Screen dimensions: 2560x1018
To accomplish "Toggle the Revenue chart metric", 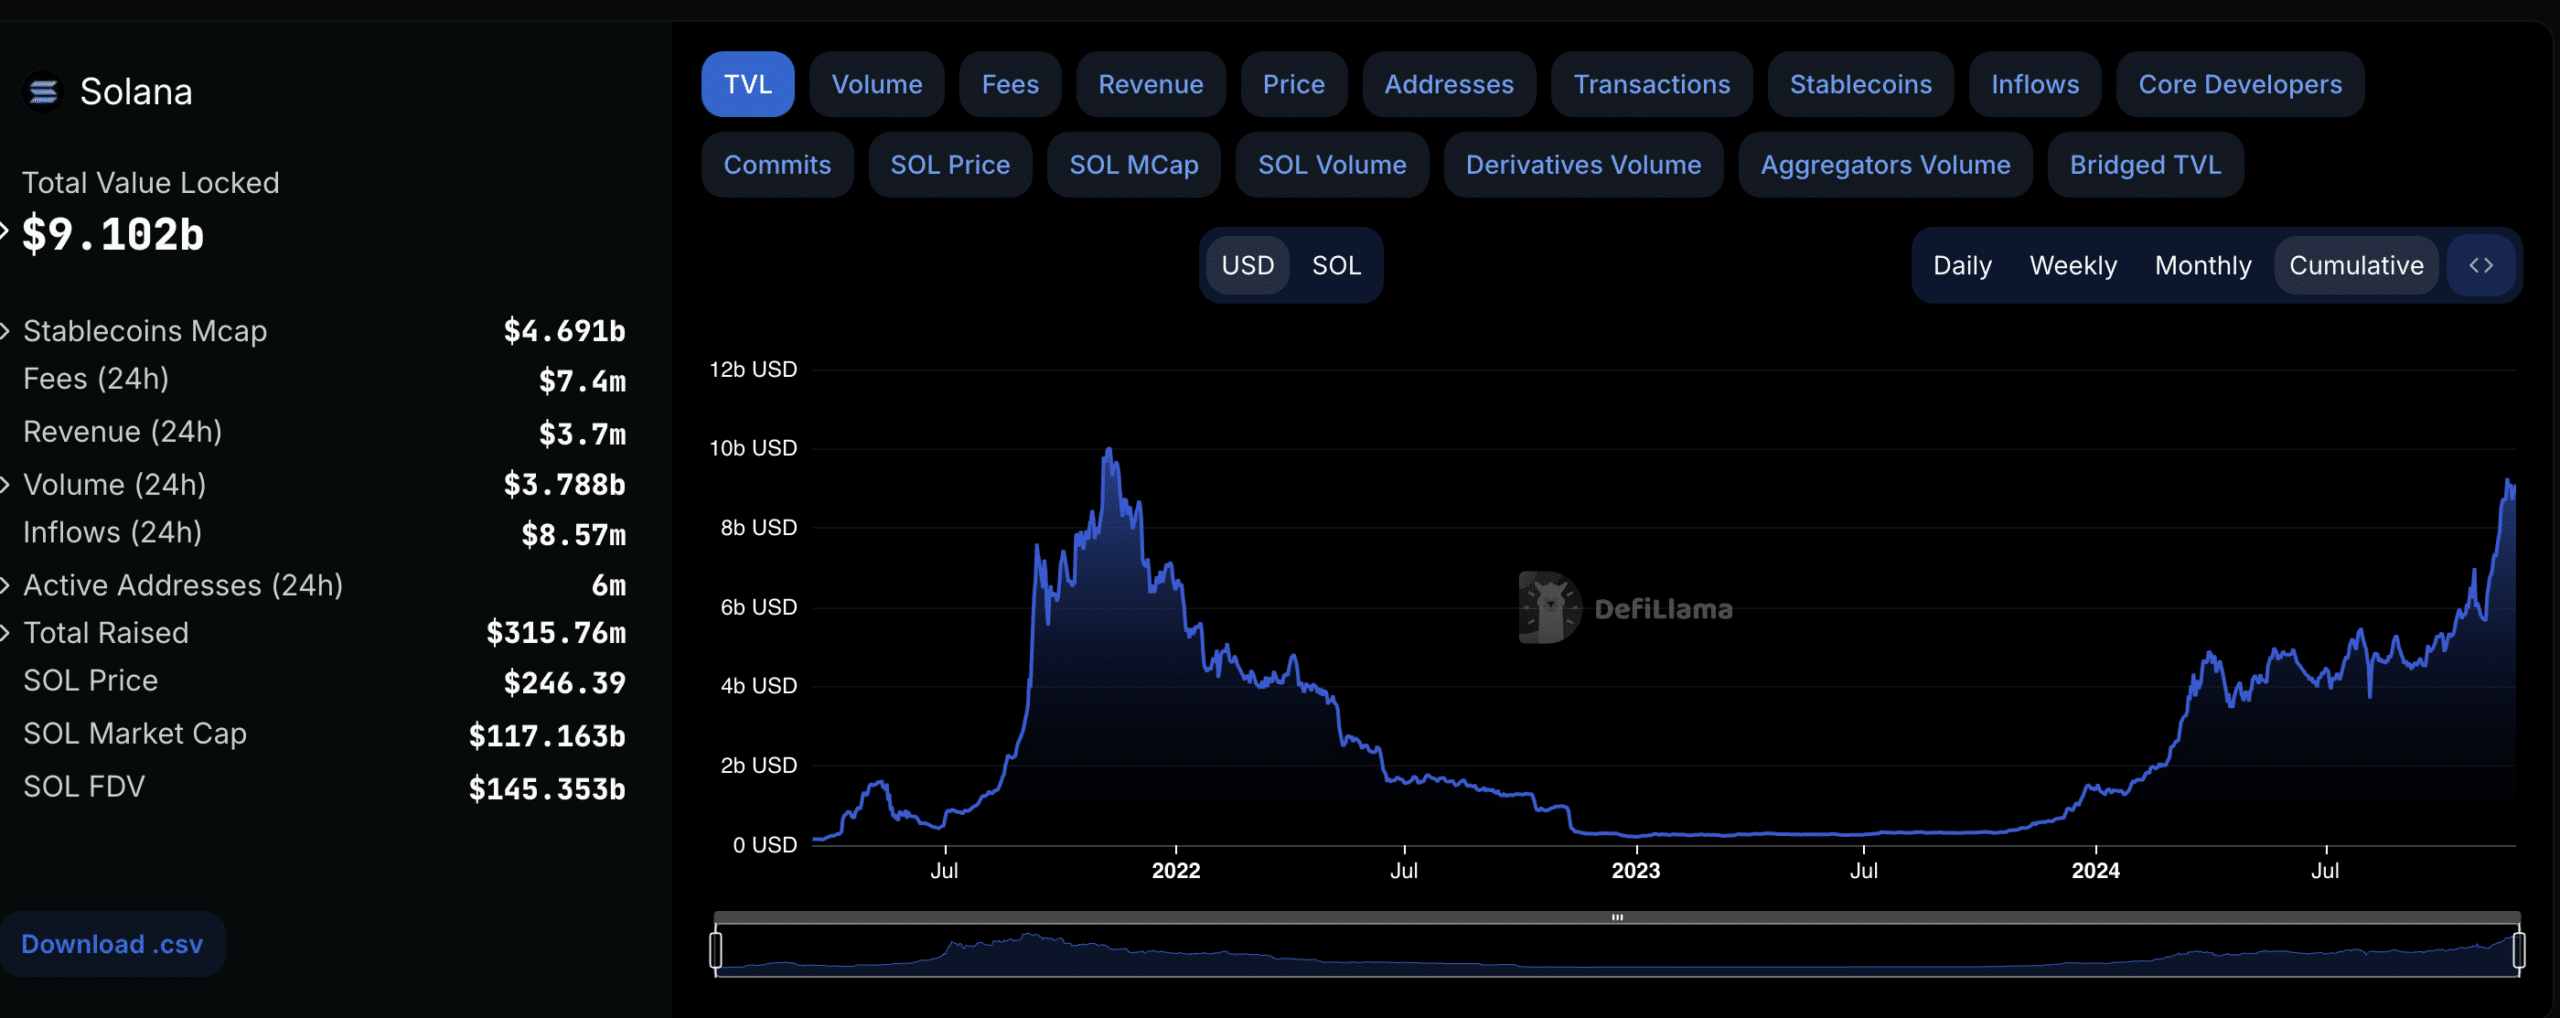I will pyautogui.click(x=1151, y=84).
